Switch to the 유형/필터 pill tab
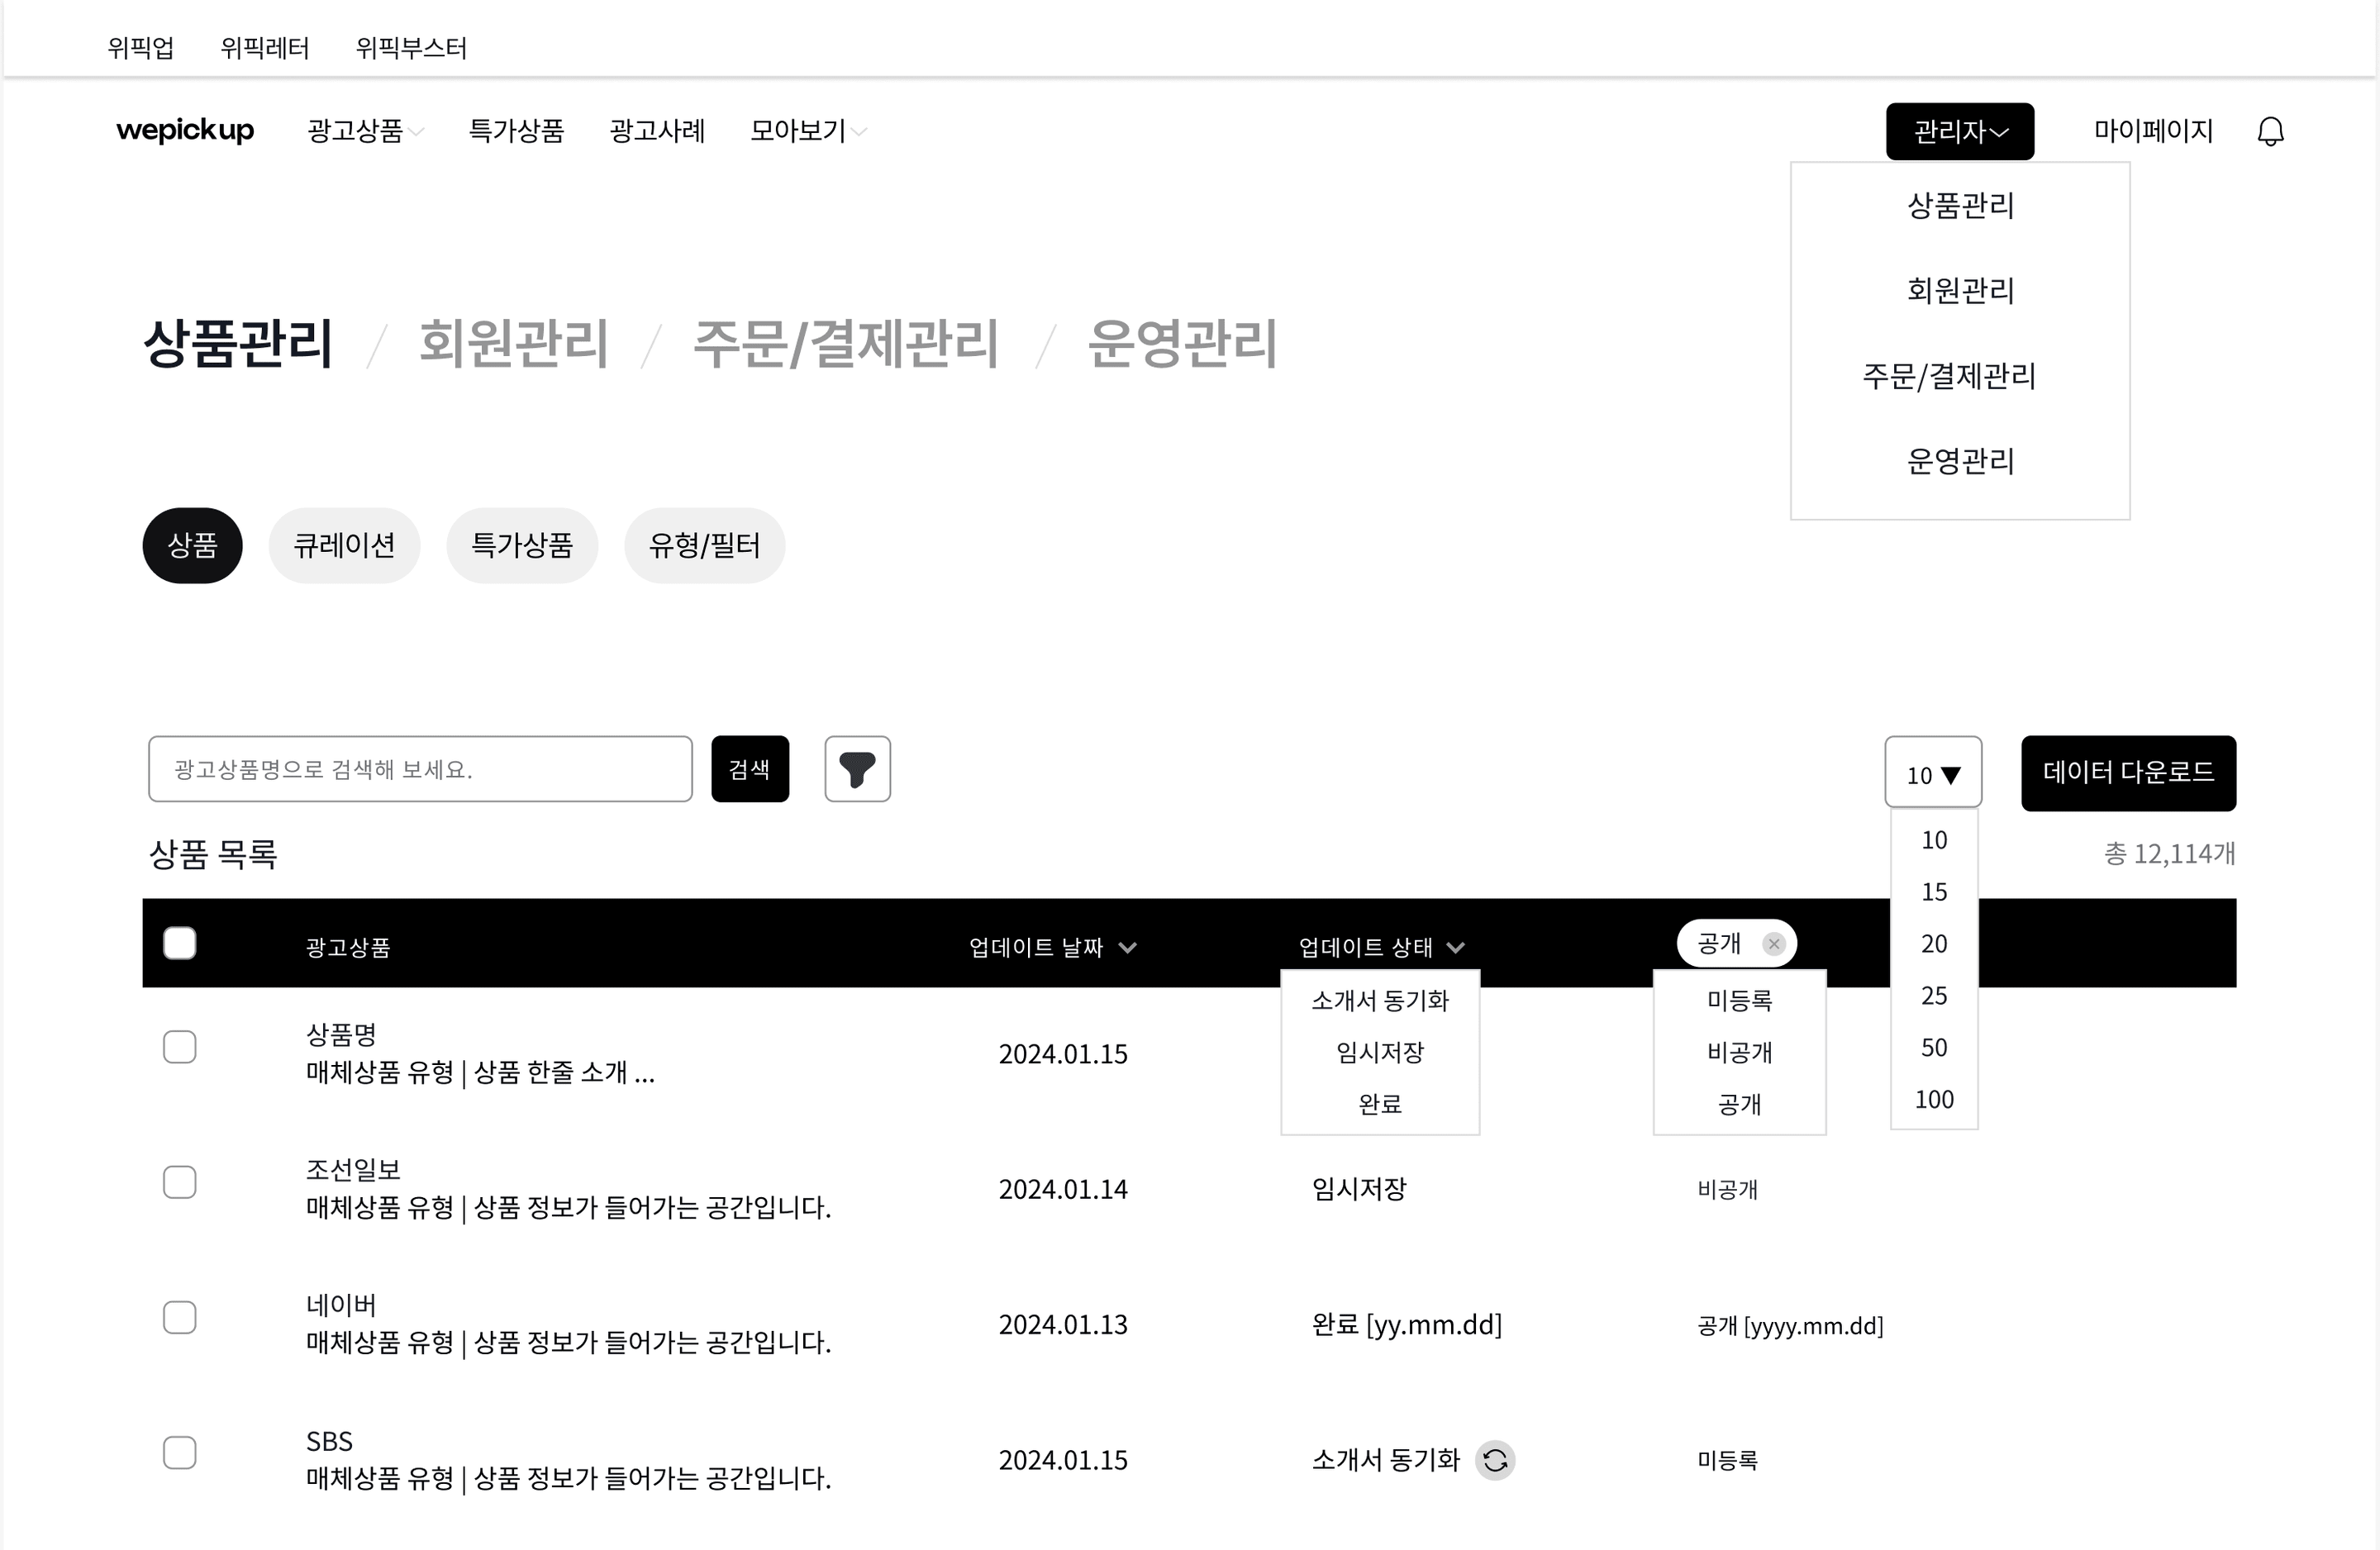This screenshot has width=2380, height=1550. click(x=705, y=546)
